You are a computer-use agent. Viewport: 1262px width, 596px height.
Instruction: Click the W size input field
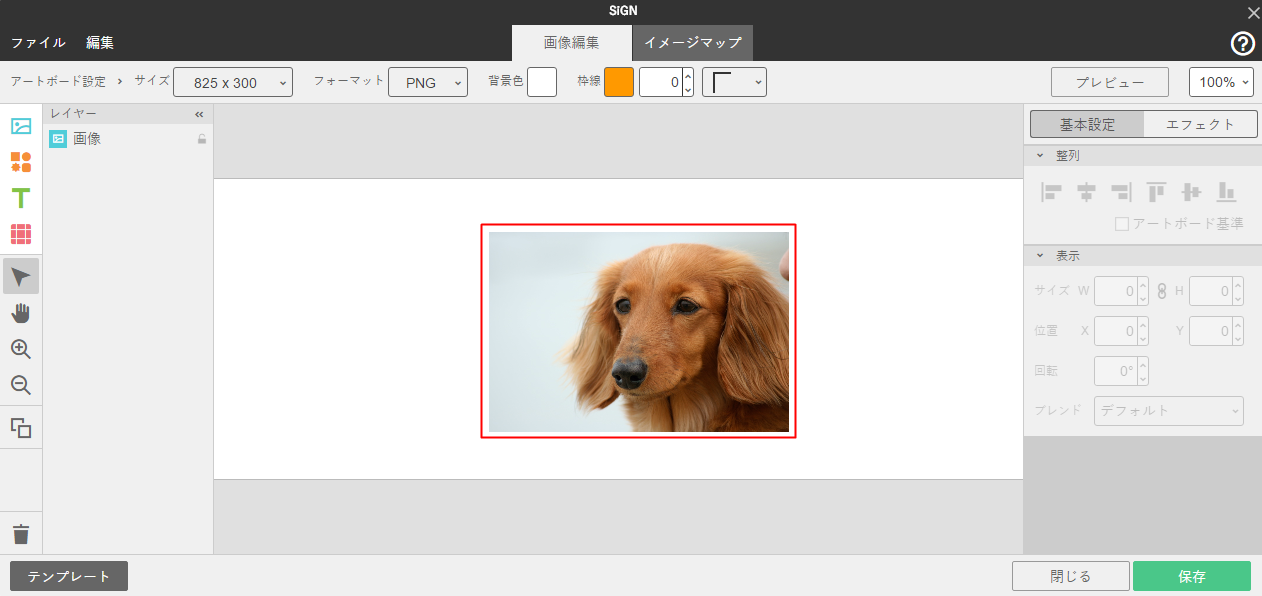click(x=1116, y=291)
